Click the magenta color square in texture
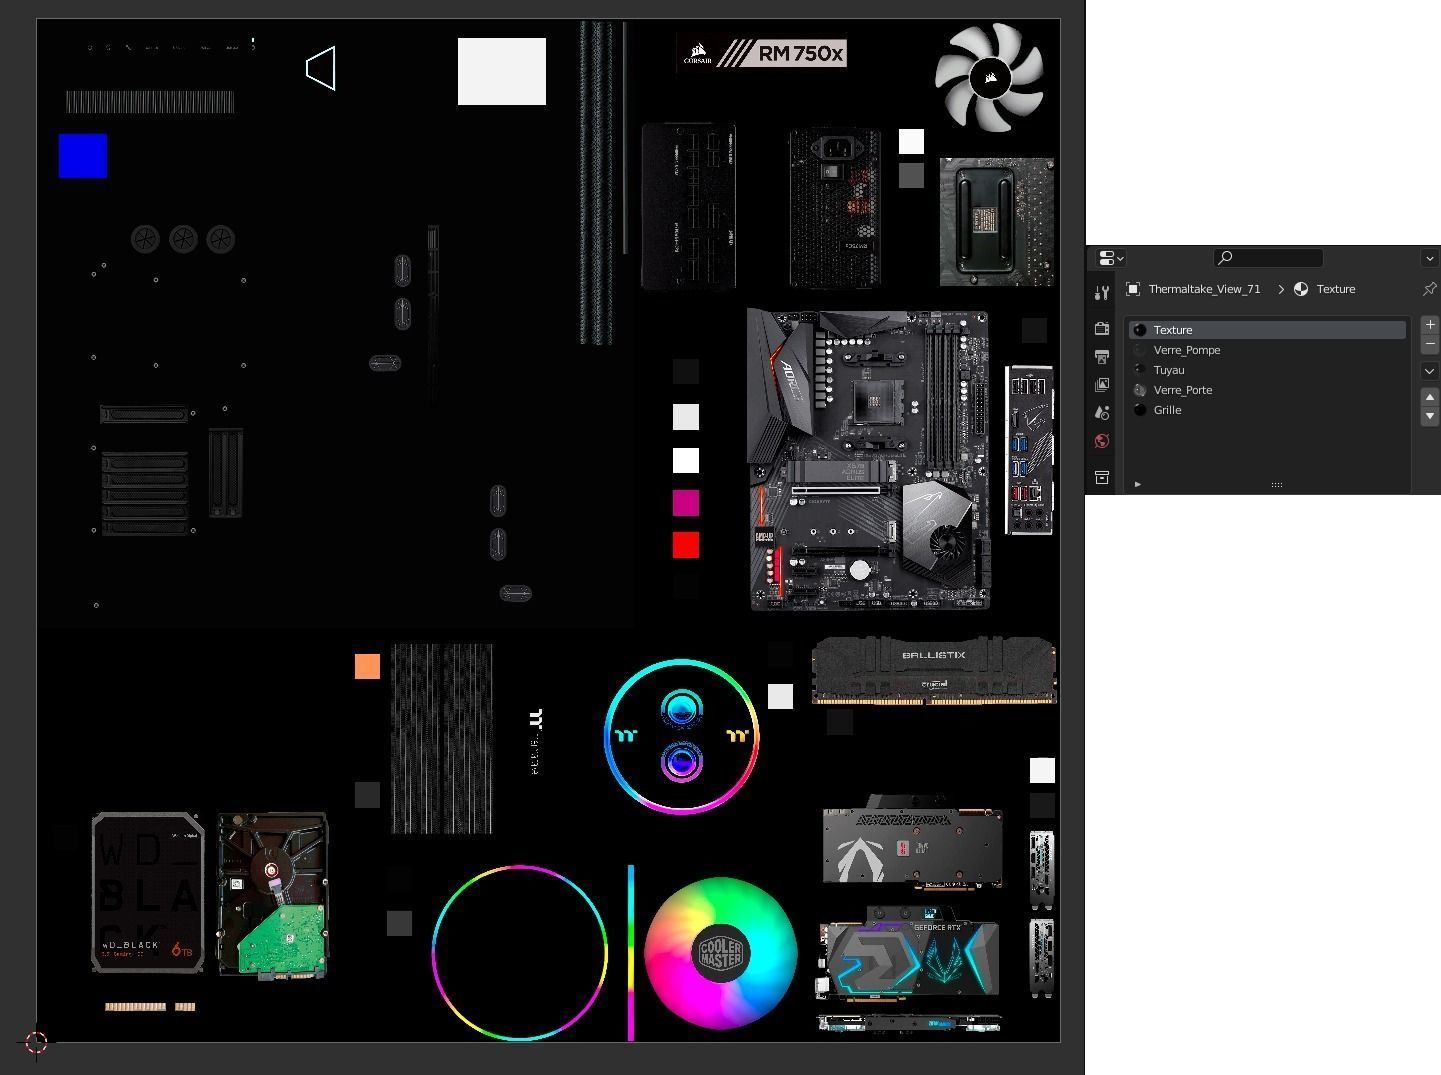This screenshot has width=1441, height=1075. click(x=686, y=503)
